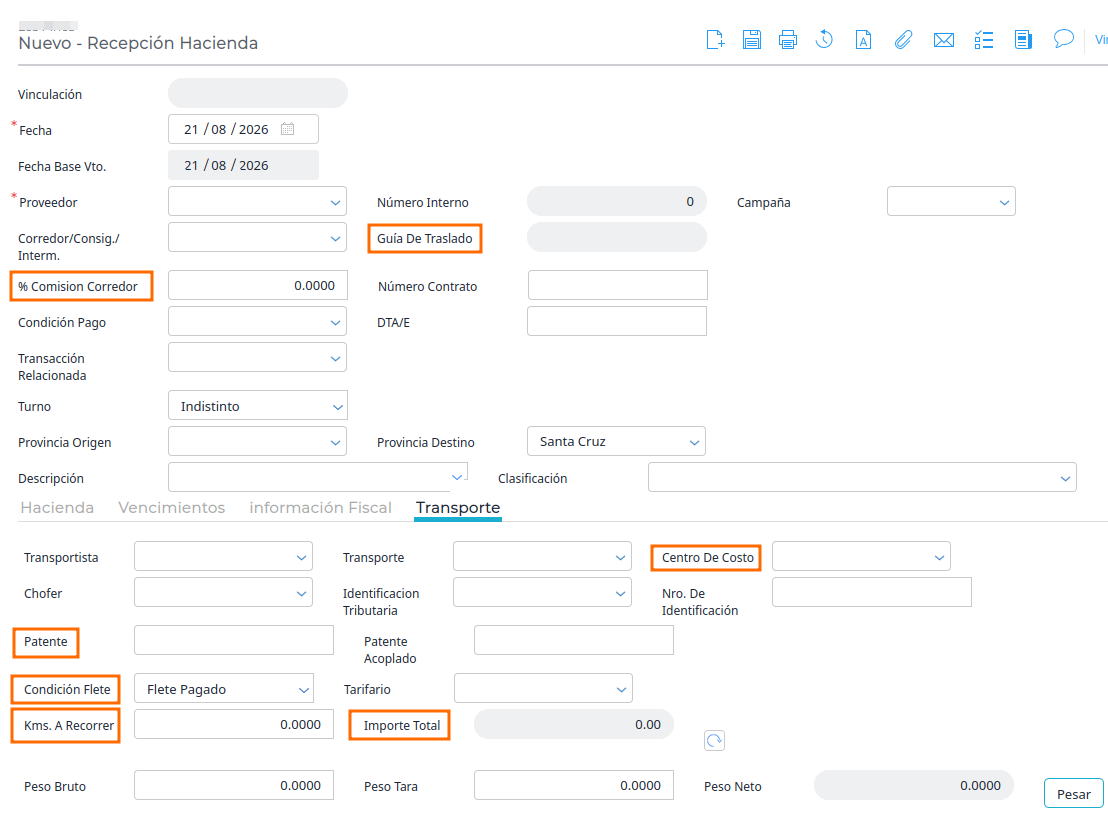Switch to the Vencimientos tab
Screen dimensions: 1108x819
coord(172,507)
